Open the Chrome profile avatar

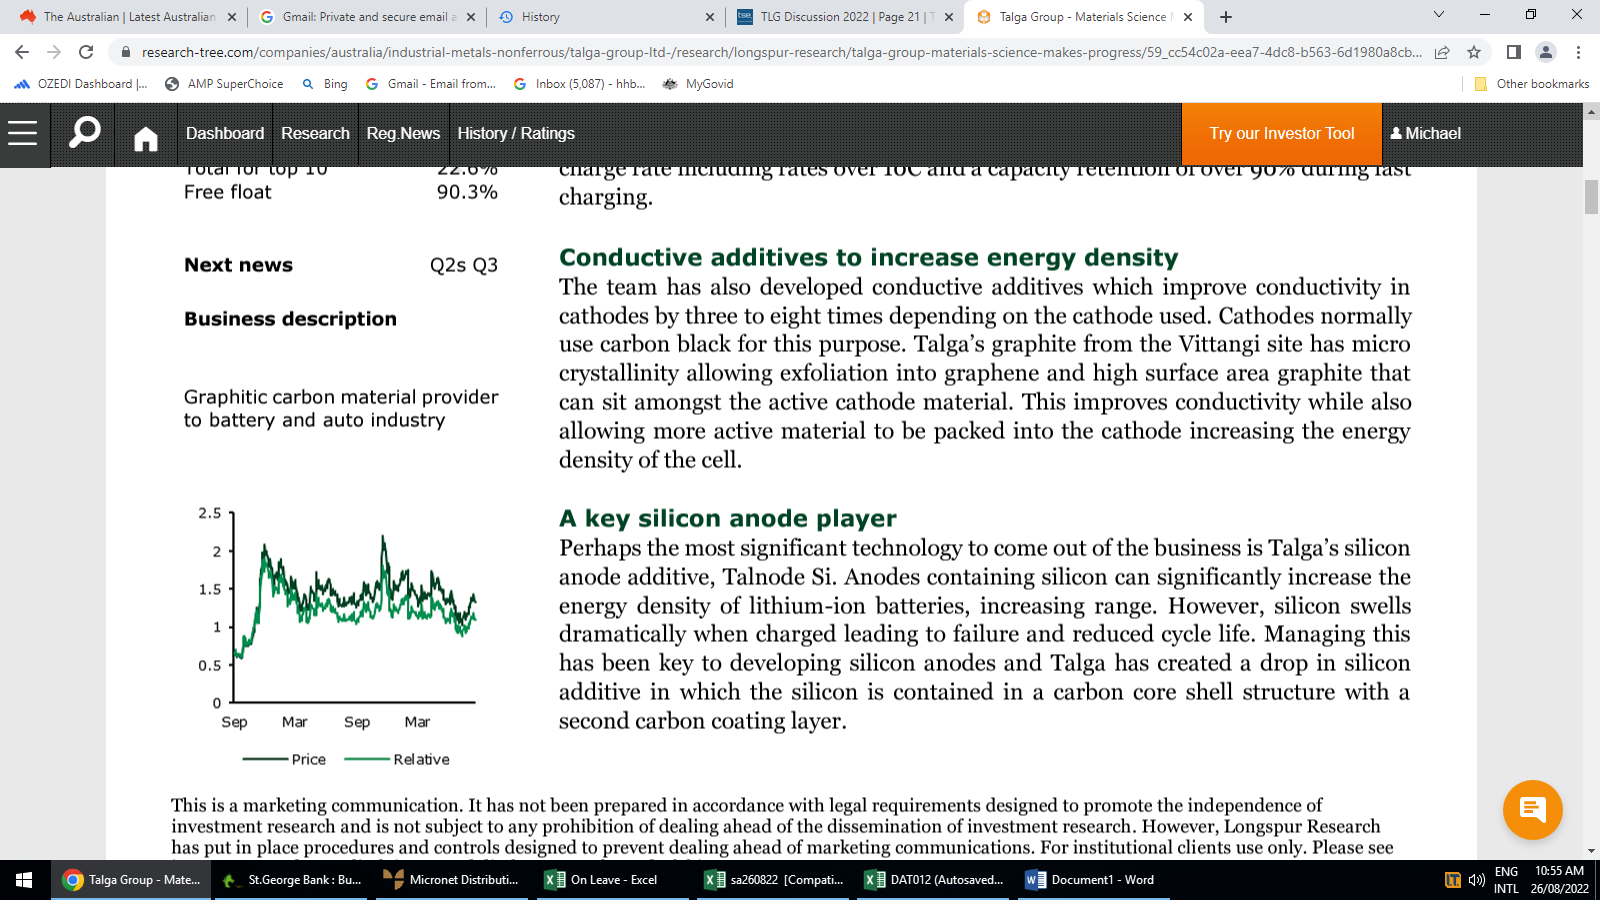click(x=1546, y=52)
